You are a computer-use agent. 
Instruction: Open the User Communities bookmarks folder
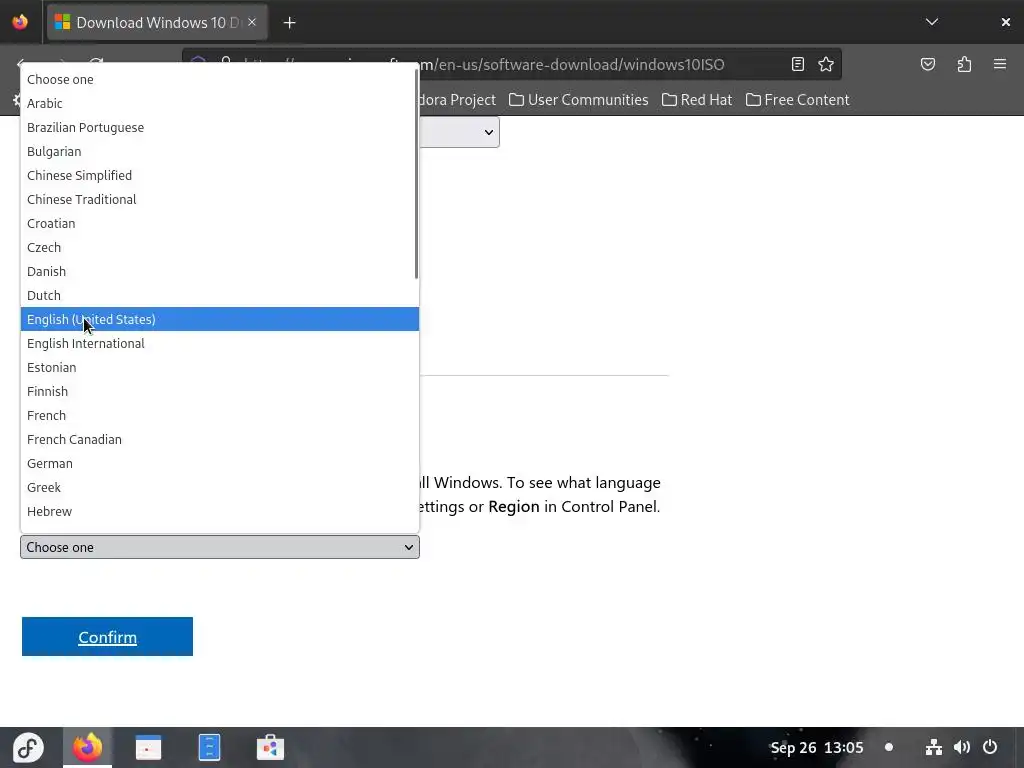point(579,100)
